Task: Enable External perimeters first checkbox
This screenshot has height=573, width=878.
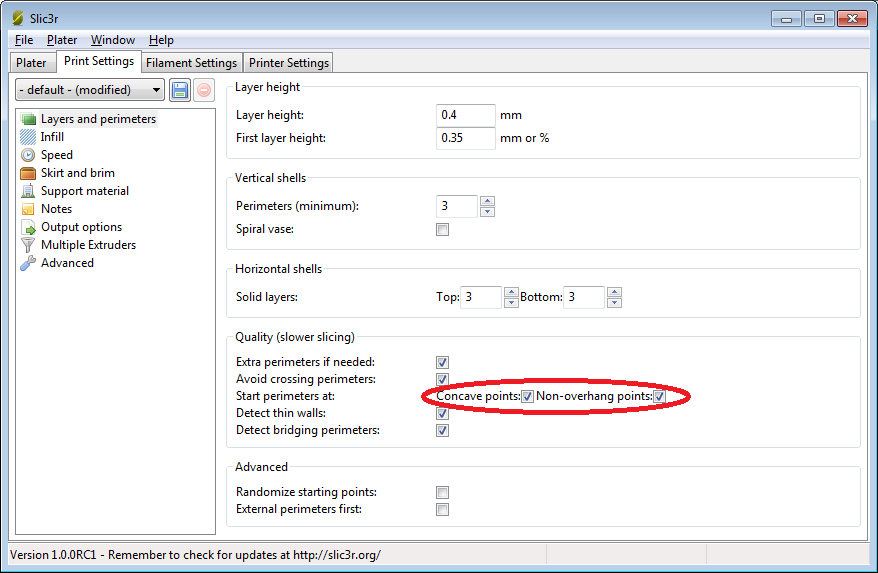Action: pyautogui.click(x=442, y=510)
